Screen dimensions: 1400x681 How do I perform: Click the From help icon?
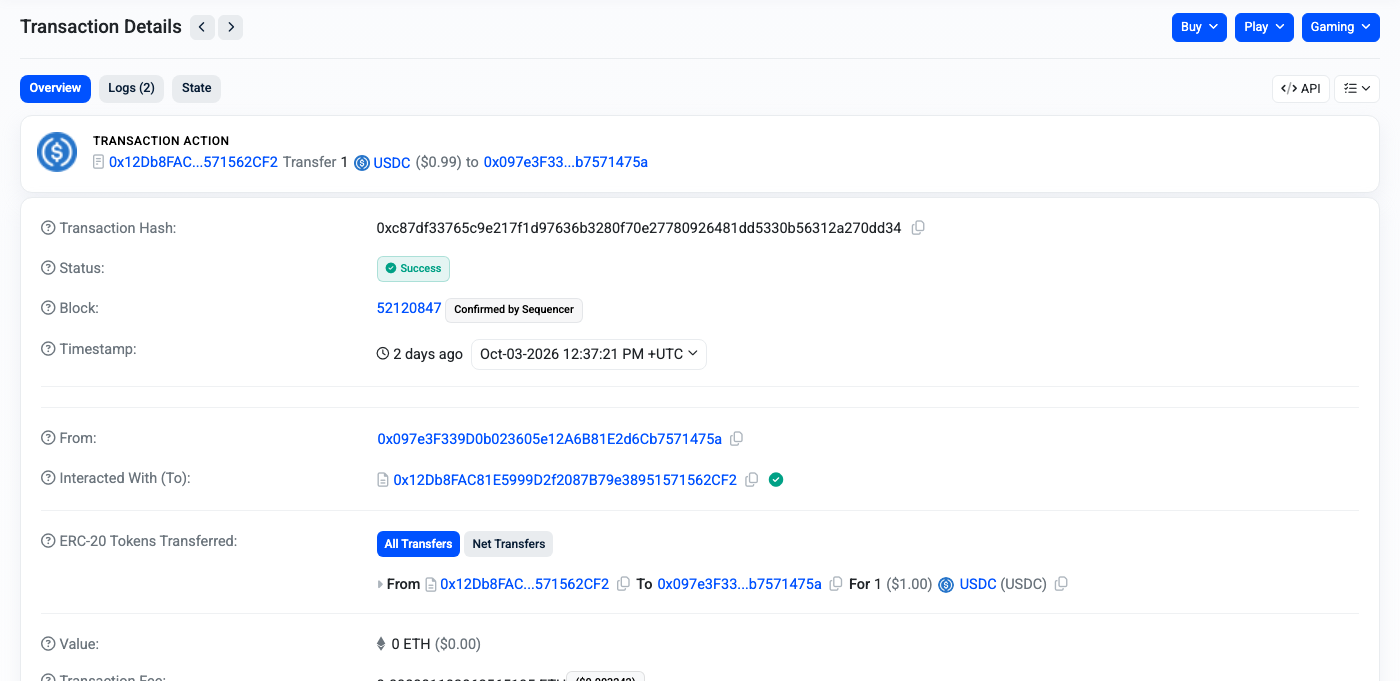pos(48,438)
